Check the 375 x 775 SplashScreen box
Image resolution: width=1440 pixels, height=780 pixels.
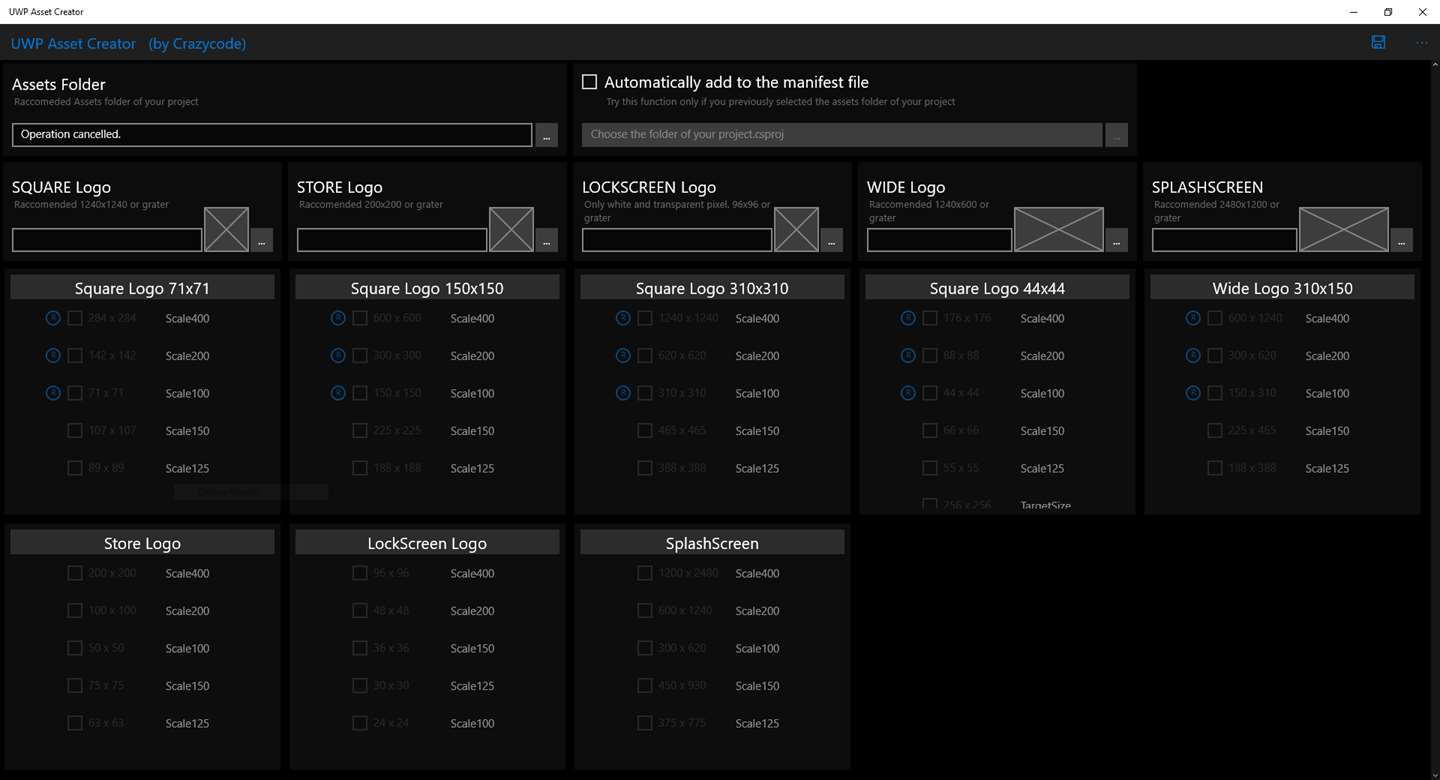[645, 723]
